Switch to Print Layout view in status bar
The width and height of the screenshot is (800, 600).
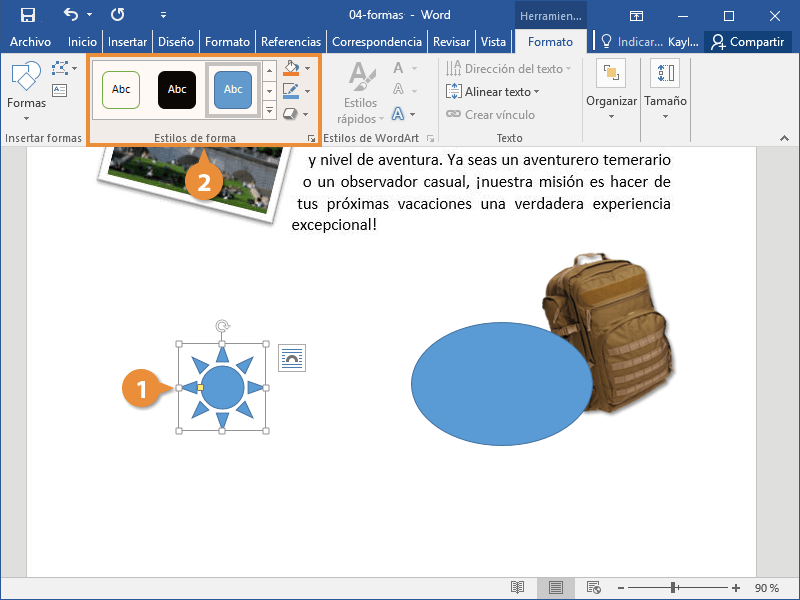point(556,588)
